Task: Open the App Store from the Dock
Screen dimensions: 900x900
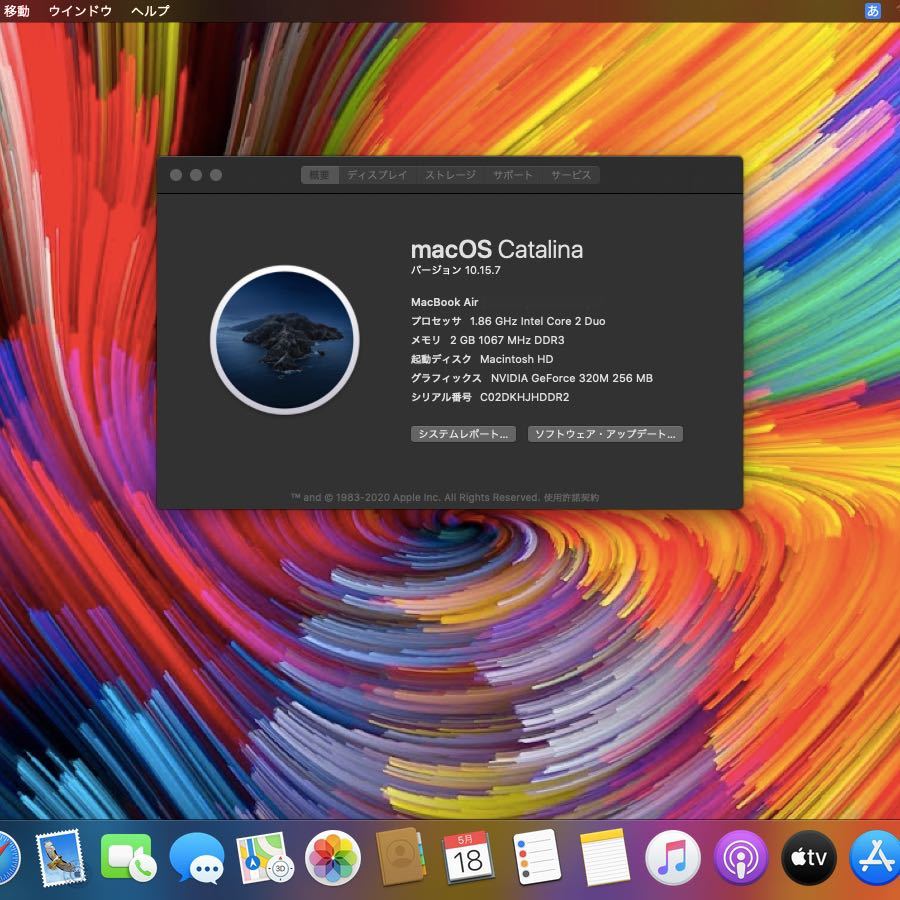Action: pyautogui.click(x=875, y=858)
